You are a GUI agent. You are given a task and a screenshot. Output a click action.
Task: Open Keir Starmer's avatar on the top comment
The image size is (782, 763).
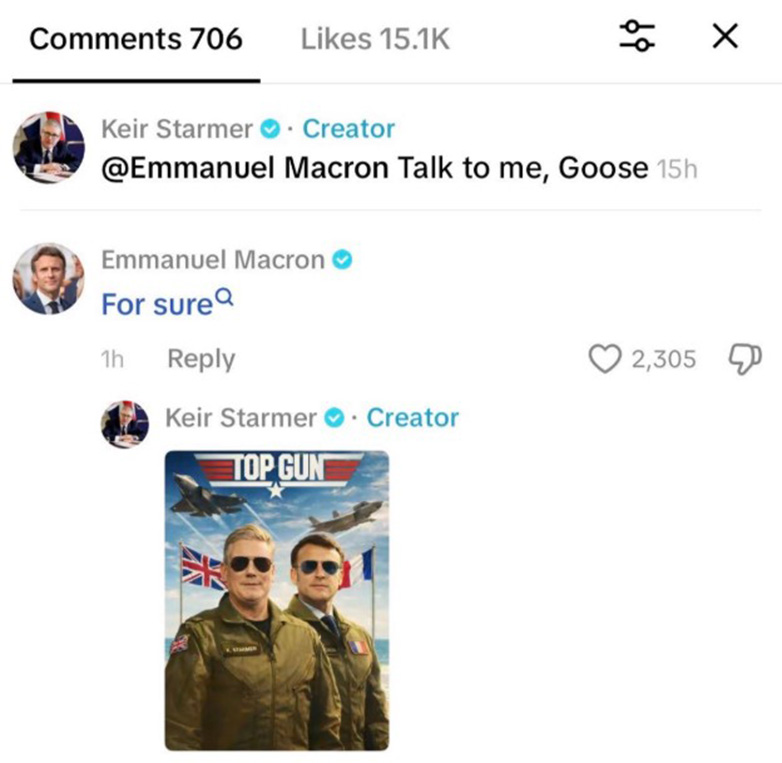48,148
